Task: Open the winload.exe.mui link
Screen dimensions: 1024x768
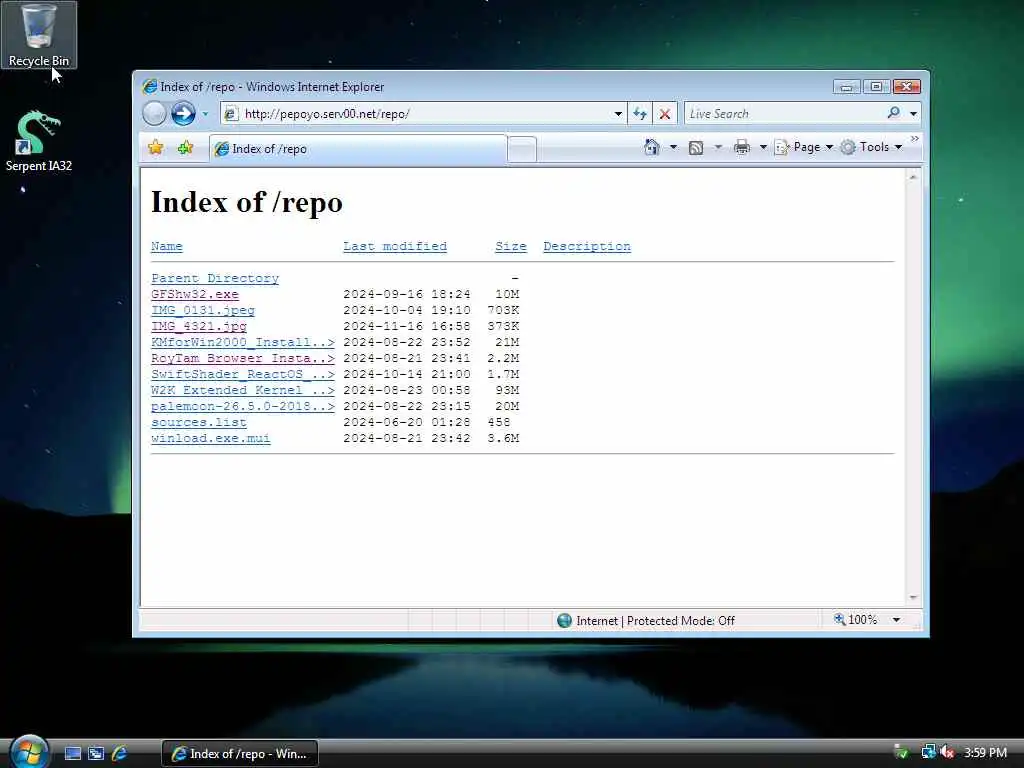Action: [210, 438]
